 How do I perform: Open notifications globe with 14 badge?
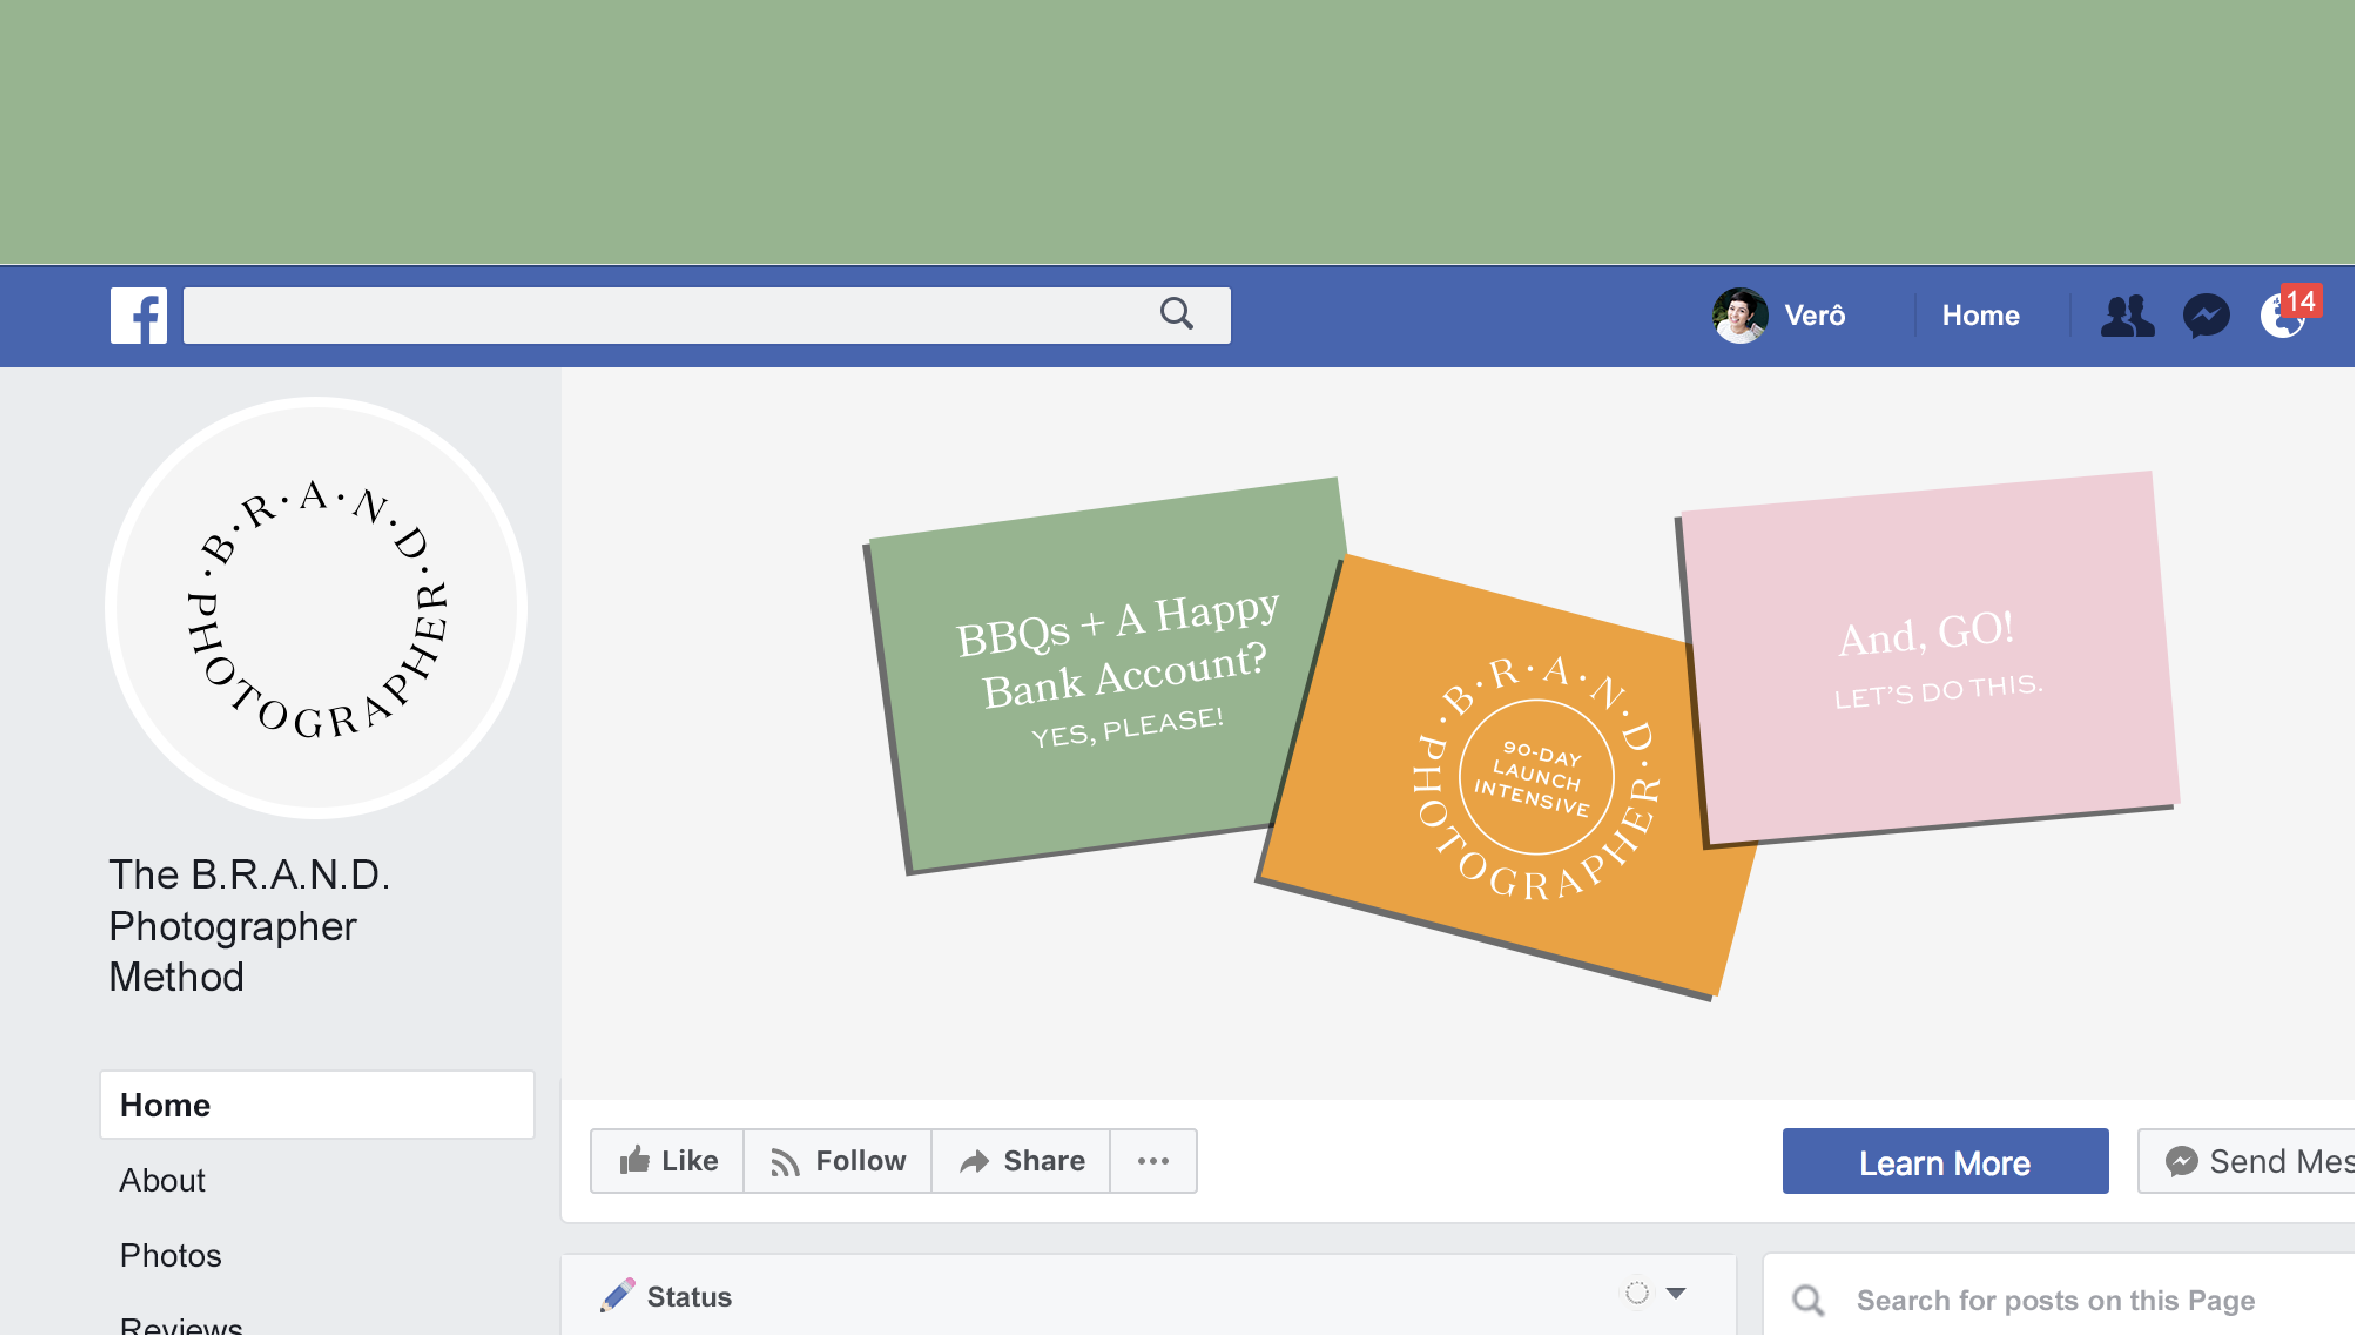[2284, 316]
